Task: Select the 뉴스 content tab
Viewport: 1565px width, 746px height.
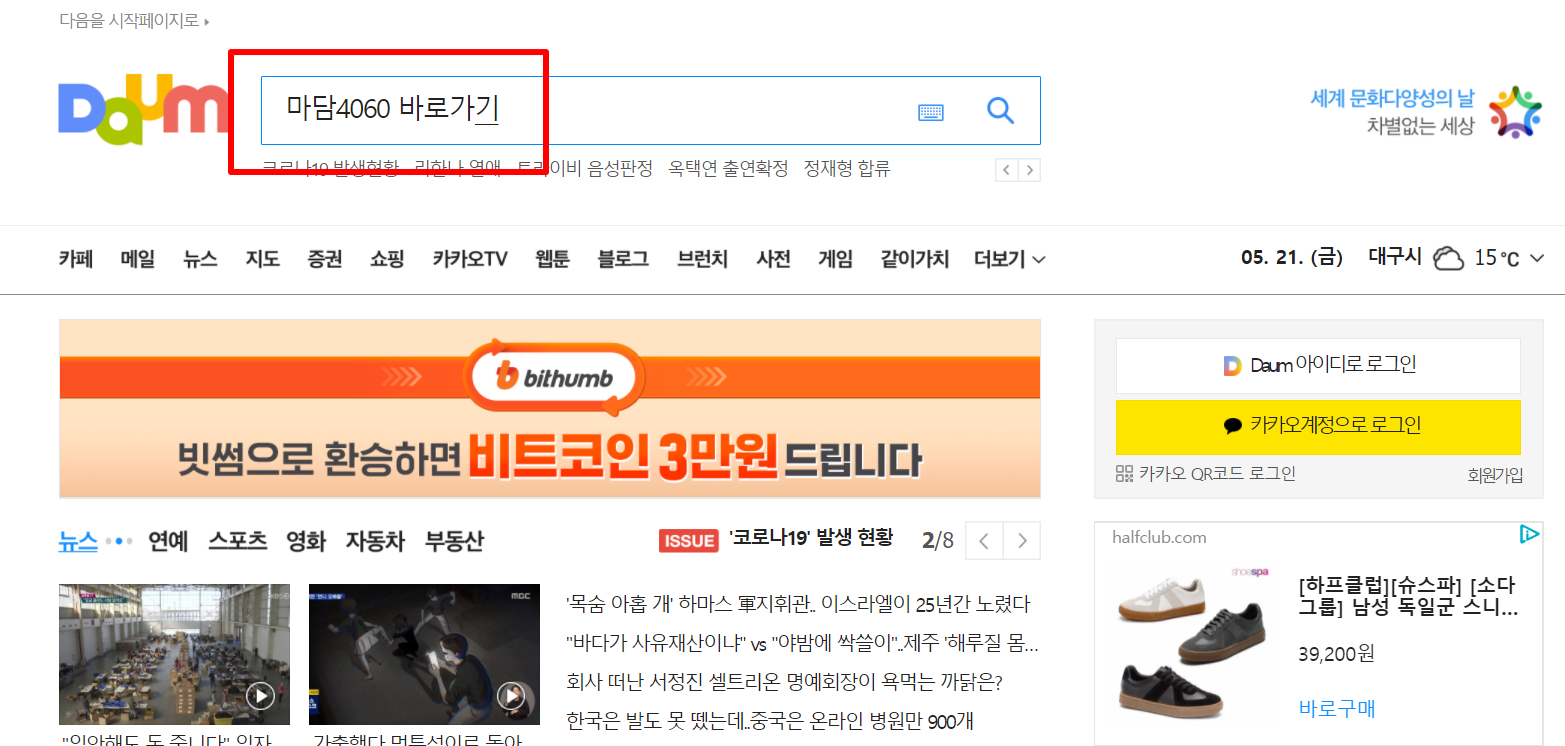Action: tap(78, 541)
